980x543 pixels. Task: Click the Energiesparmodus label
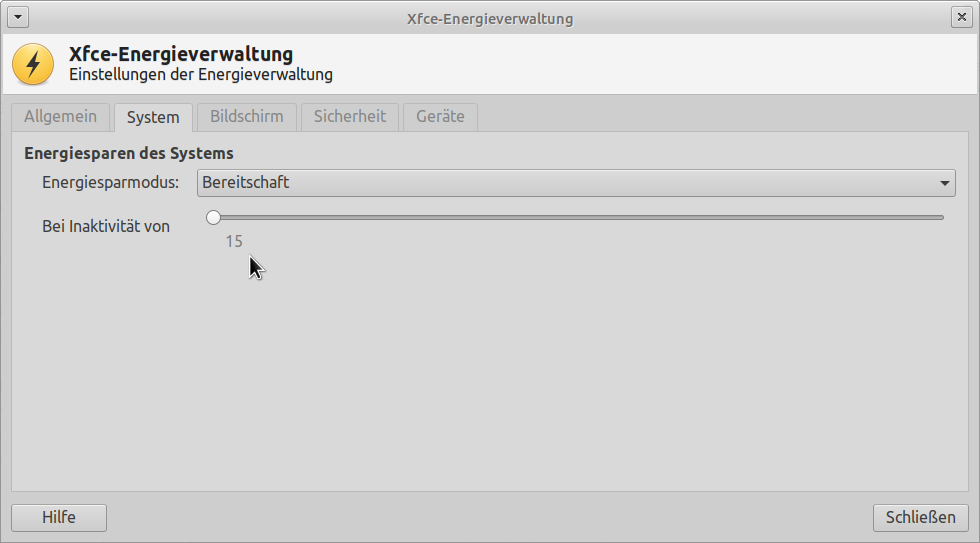(111, 182)
